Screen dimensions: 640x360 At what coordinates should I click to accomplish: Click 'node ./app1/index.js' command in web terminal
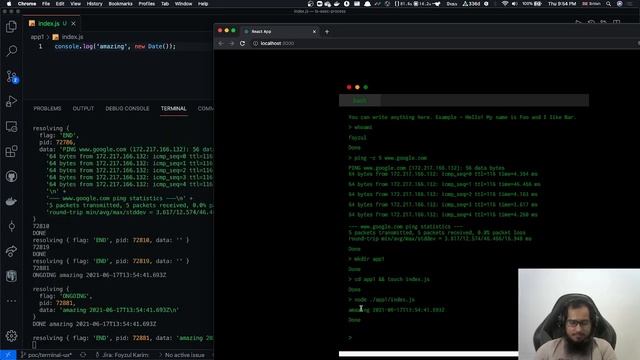click(x=384, y=300)
